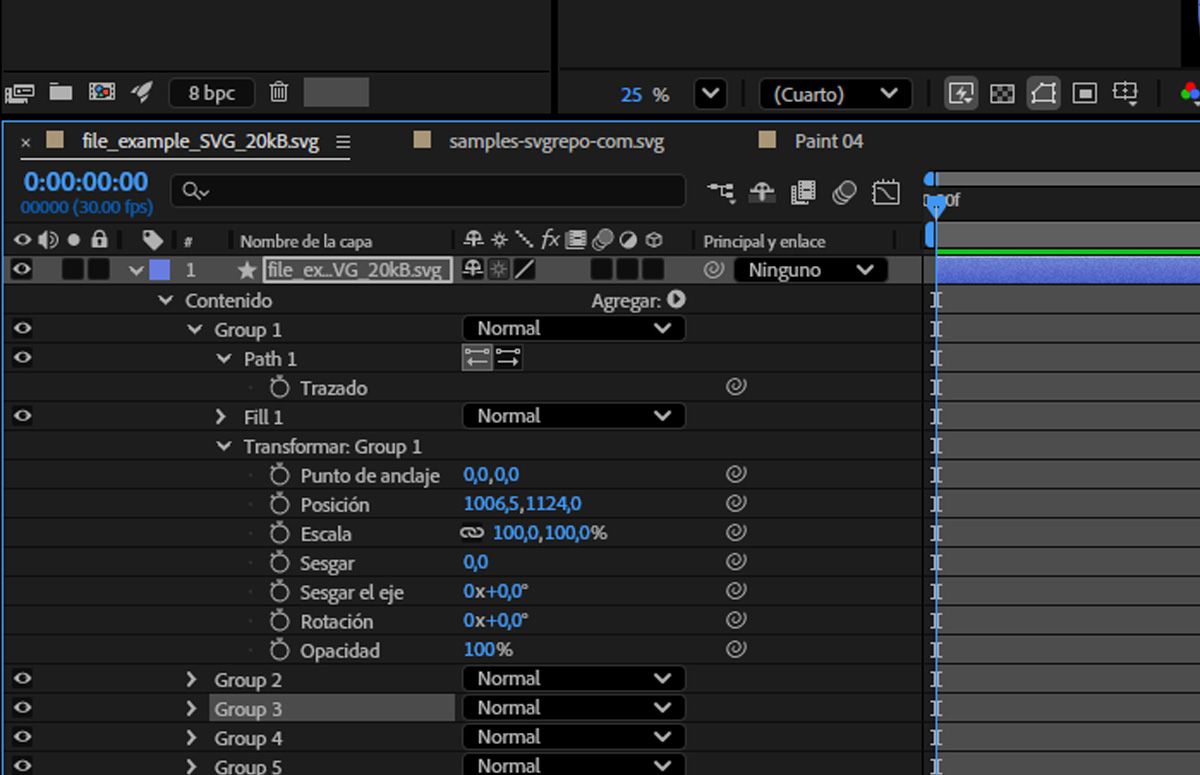Enable frame blending for the composition
Image resolution: width=1200 pixels, height=775 pixels.
(803, 192)
